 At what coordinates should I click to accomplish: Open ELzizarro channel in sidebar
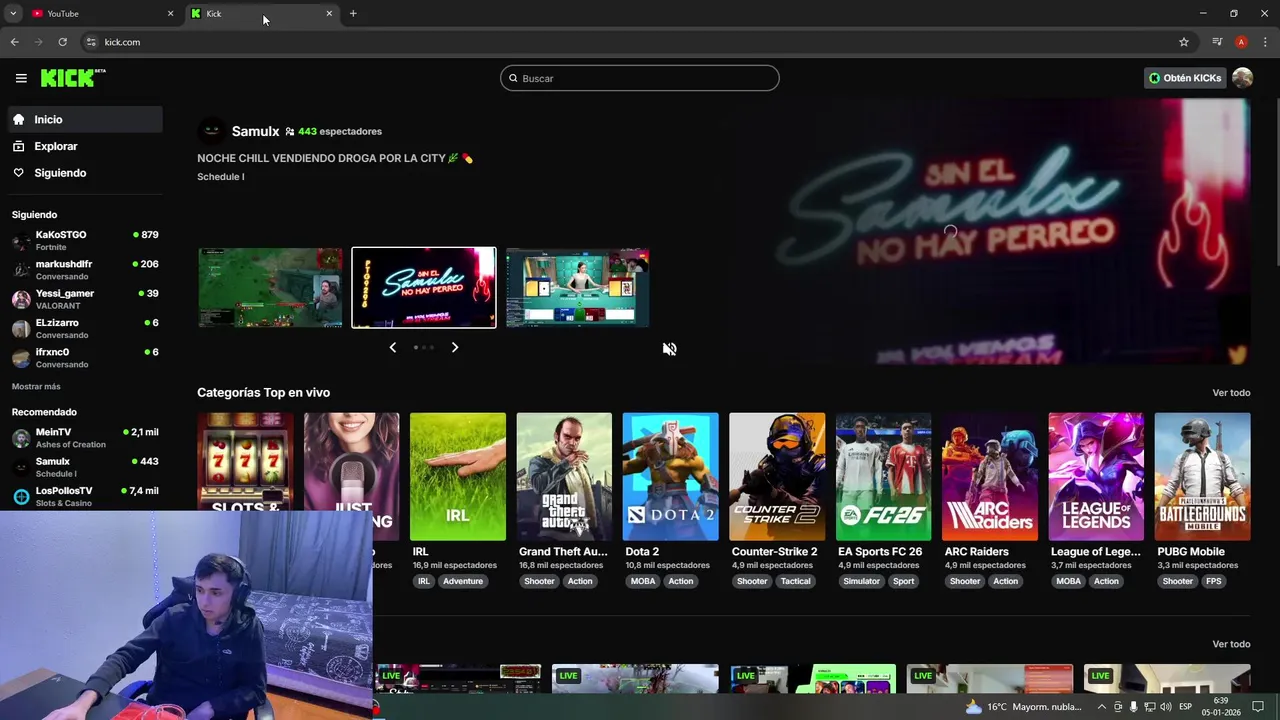coord(85,328)
